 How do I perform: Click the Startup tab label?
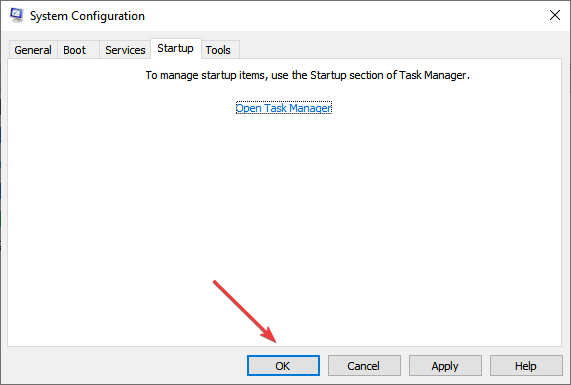tap(176, 48)
